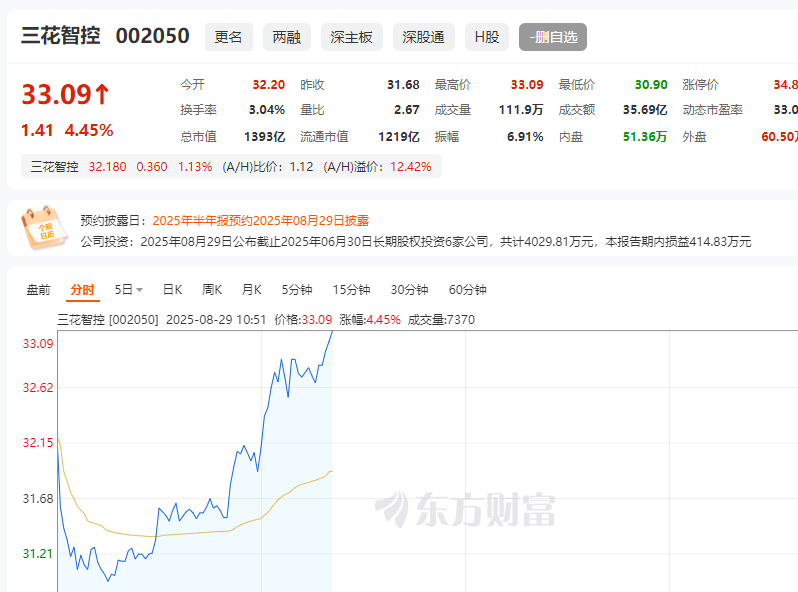Click the change percentage 4.45% under price
The height and width of the screenshot is (592, 798).
[x=89, y=130]
